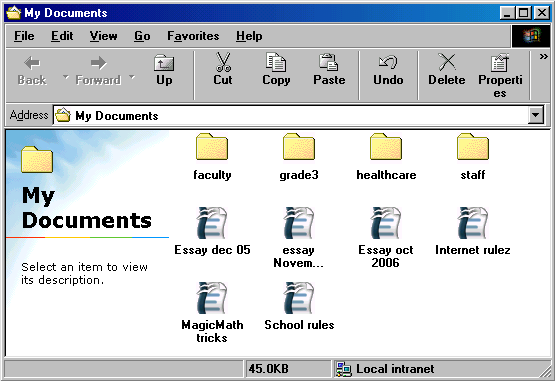The width and height of the screenshot is (555, 381).
Task: Click the Address label
Action: click(x=29, y=115)
